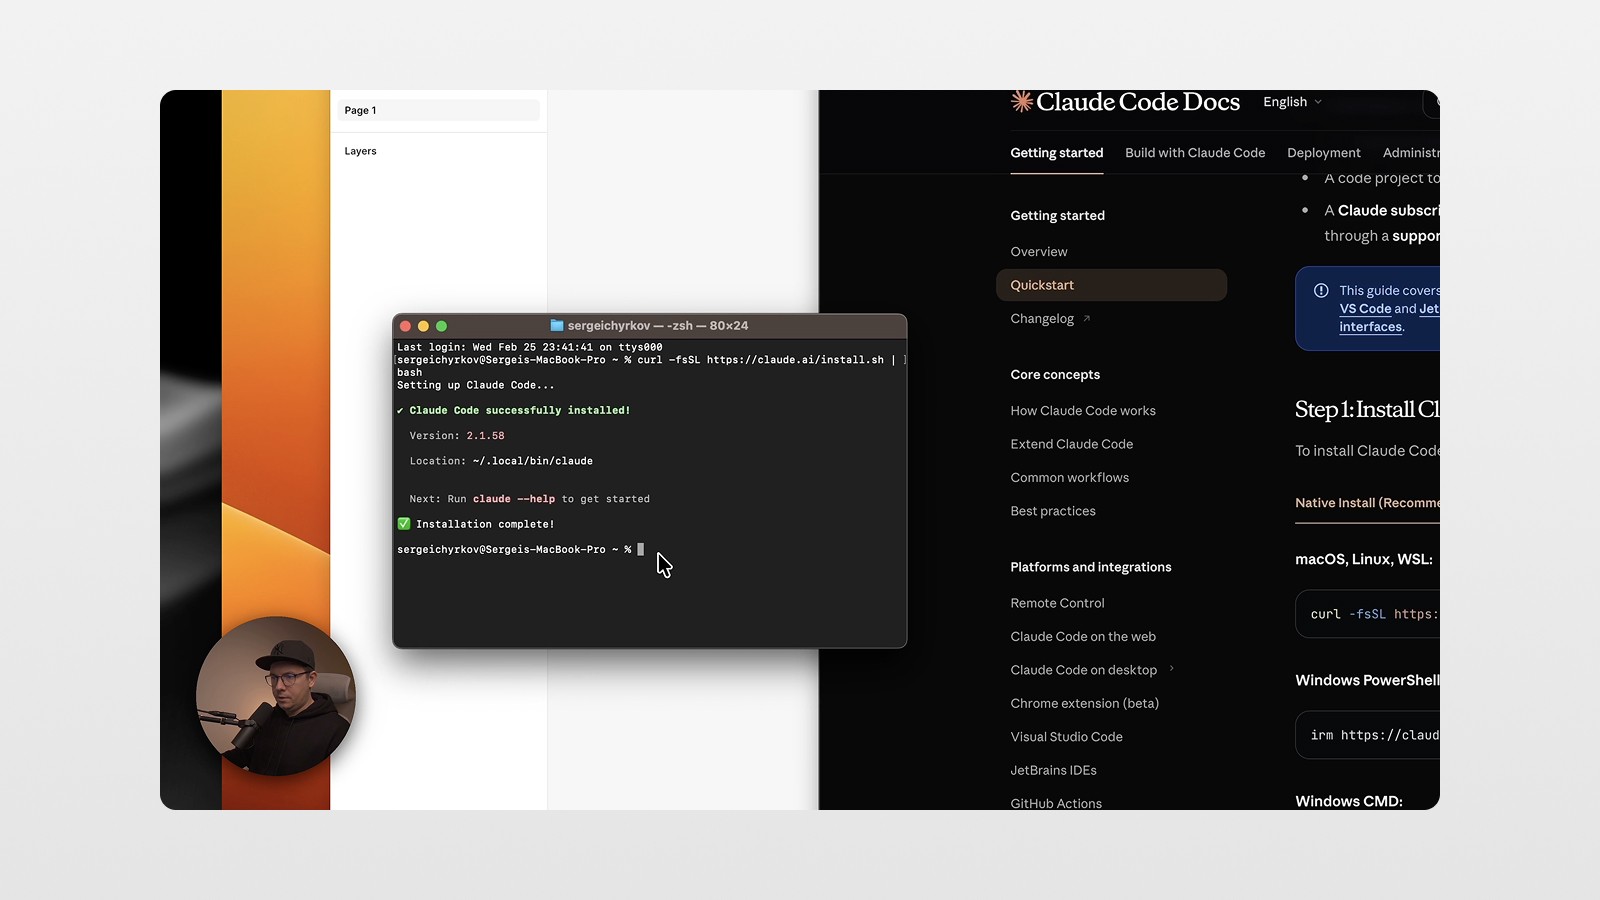This screenshot has height=900, width=1600.
Task: Select the Getting started tab
Action: tap(1056, 152)
